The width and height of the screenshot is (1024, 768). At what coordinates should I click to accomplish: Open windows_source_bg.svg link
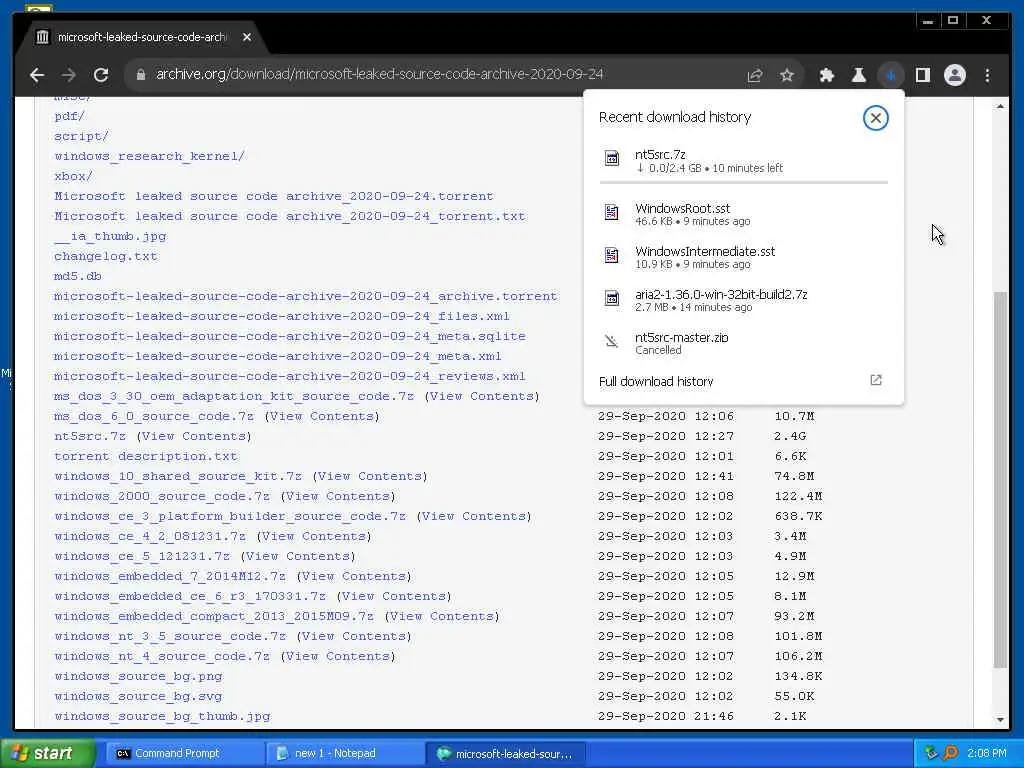(138, 696)
